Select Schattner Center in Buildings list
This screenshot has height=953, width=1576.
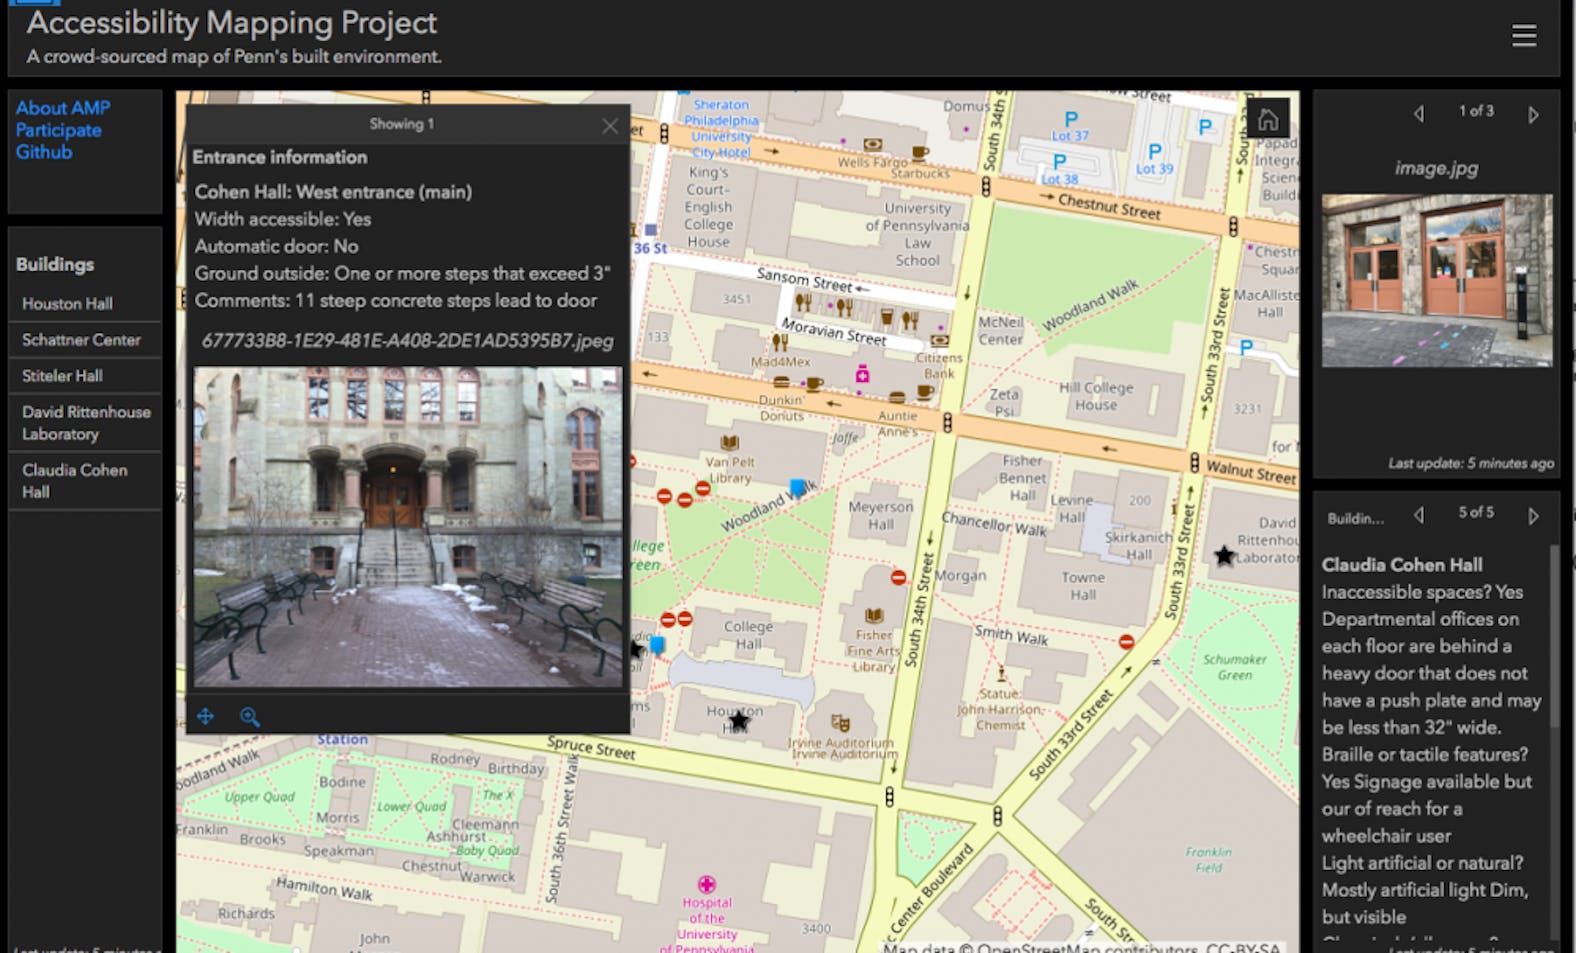click(85, 340)
